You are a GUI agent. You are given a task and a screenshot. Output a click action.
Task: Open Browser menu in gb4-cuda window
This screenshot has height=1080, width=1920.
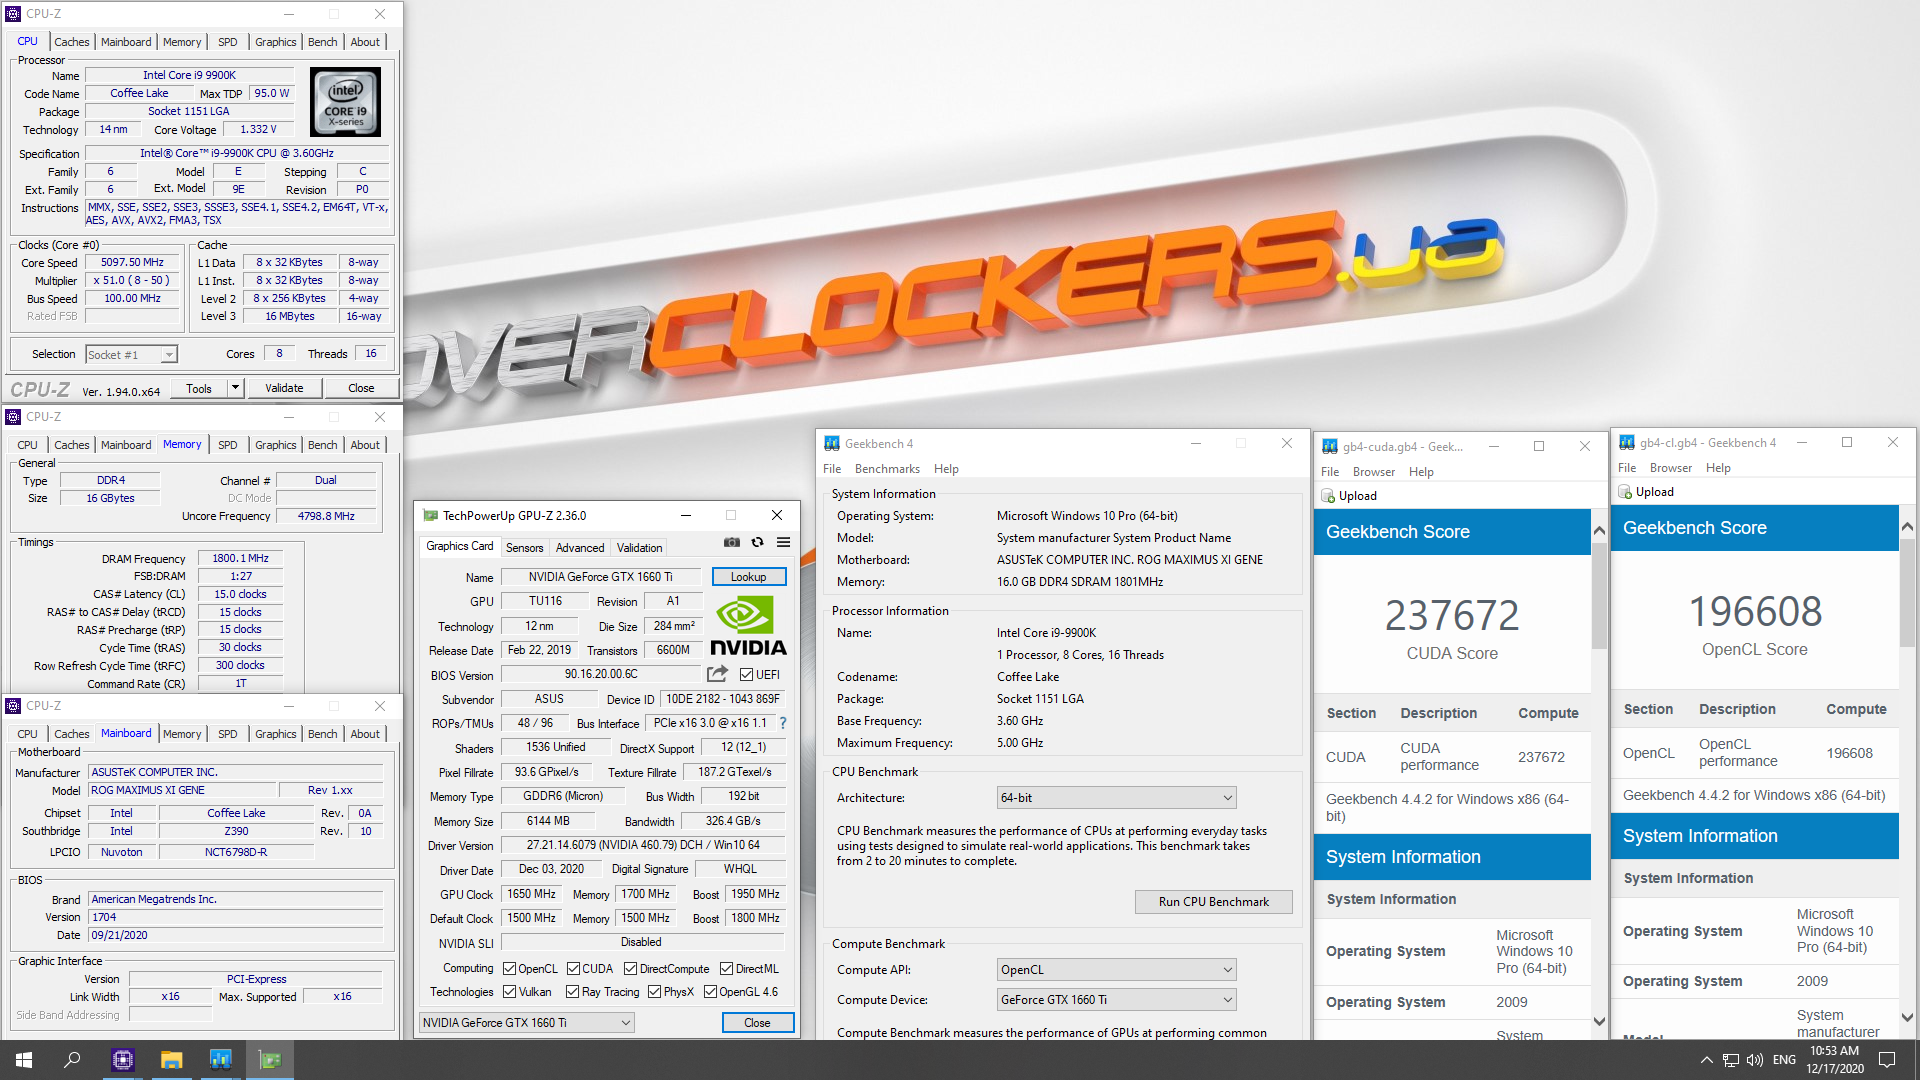[1373, 472]
